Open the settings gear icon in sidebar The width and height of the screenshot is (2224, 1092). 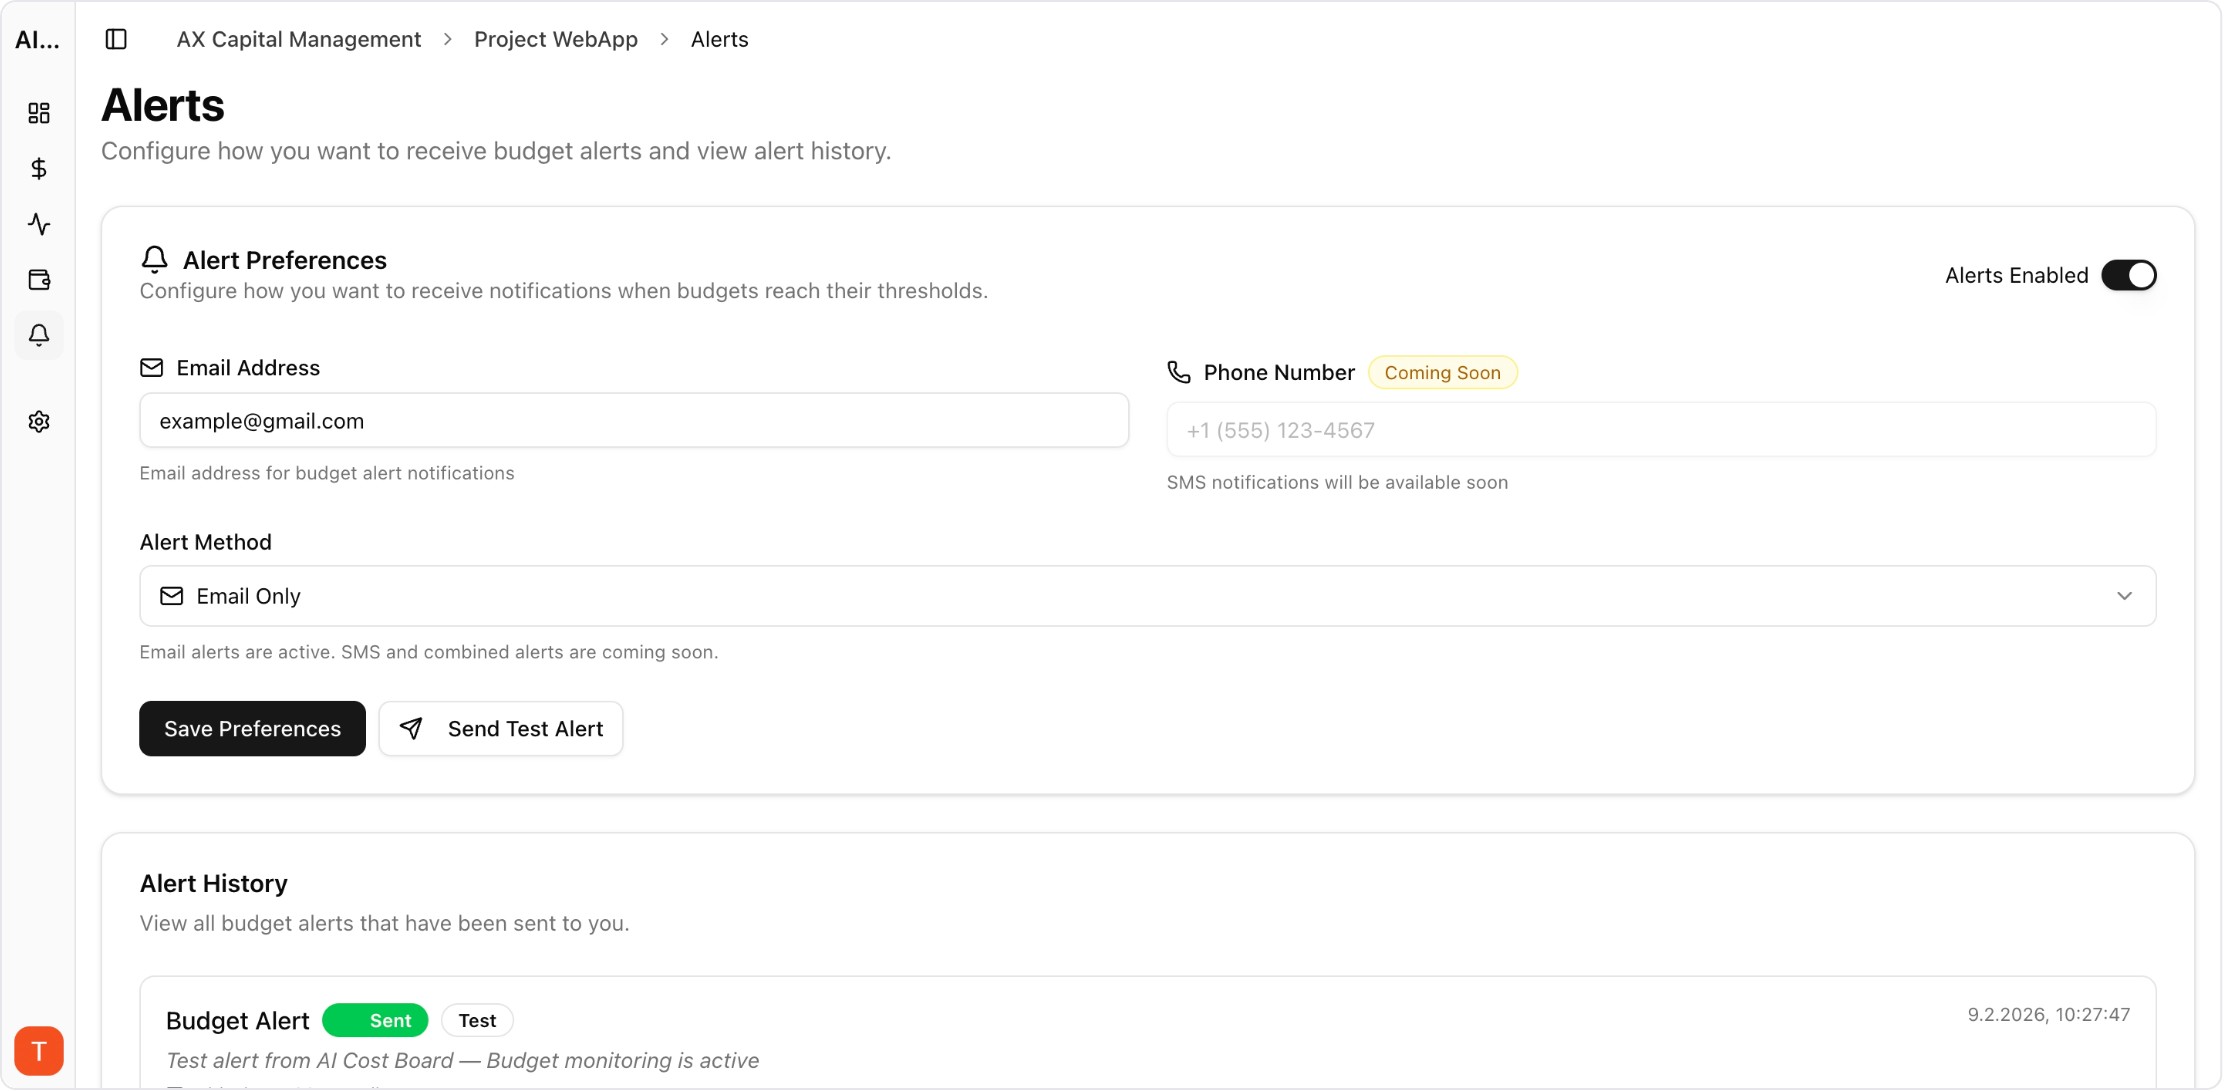point(39,421)
